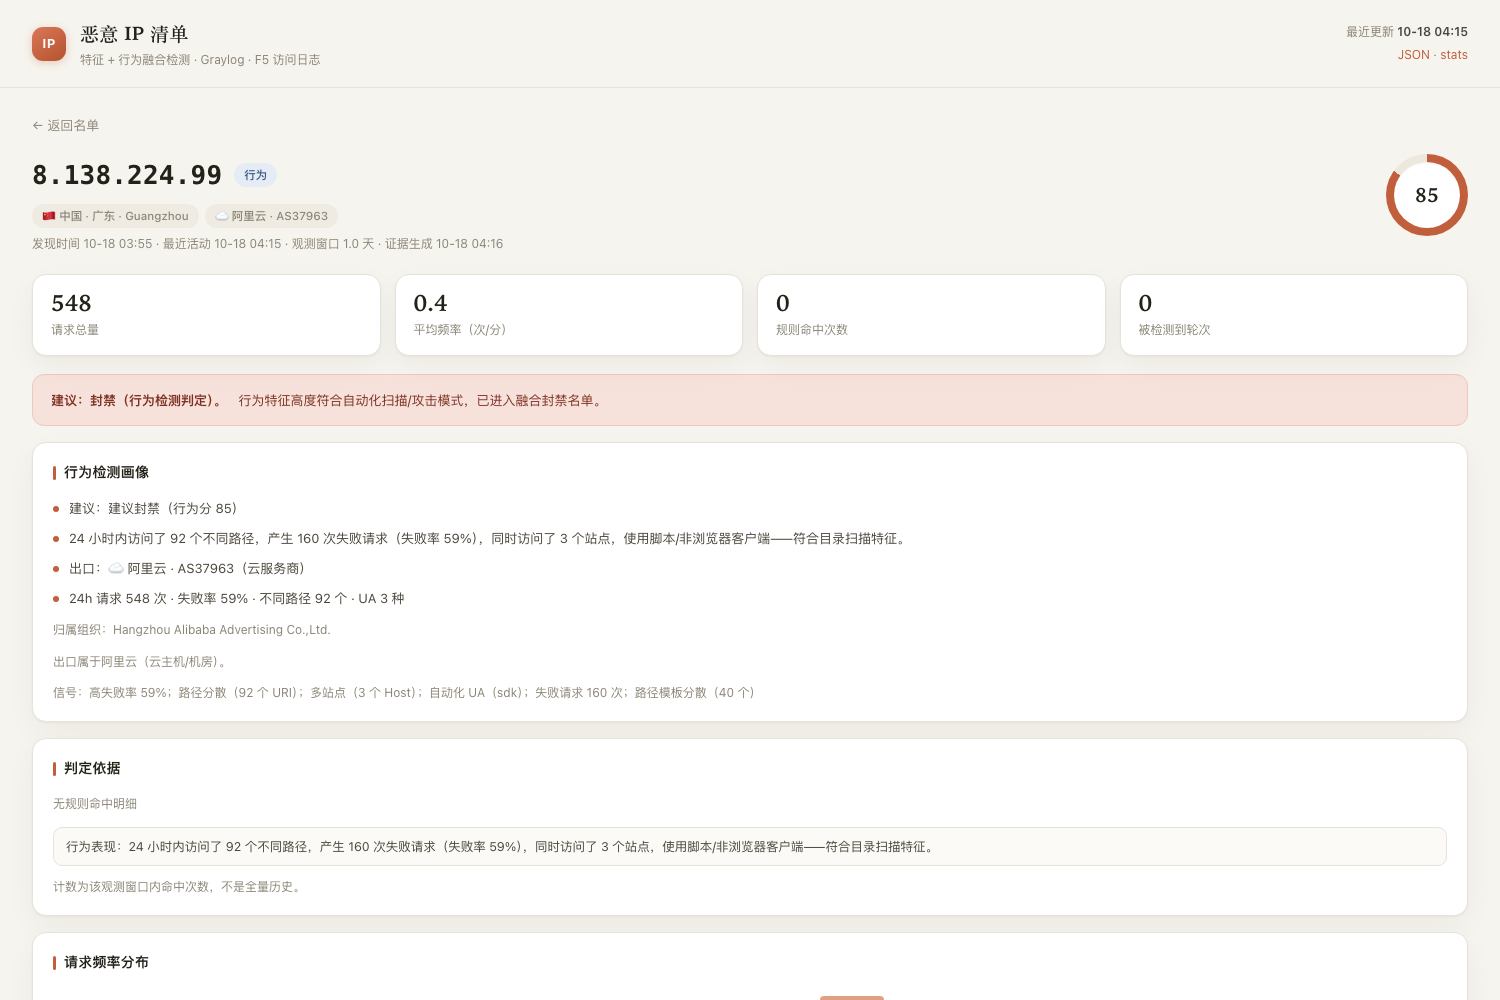Click 归属组织 Hangzhou Alibaba Advertising text
Image resolution: width=1500 pixels, height=1000 pixels.
point(192,630)
